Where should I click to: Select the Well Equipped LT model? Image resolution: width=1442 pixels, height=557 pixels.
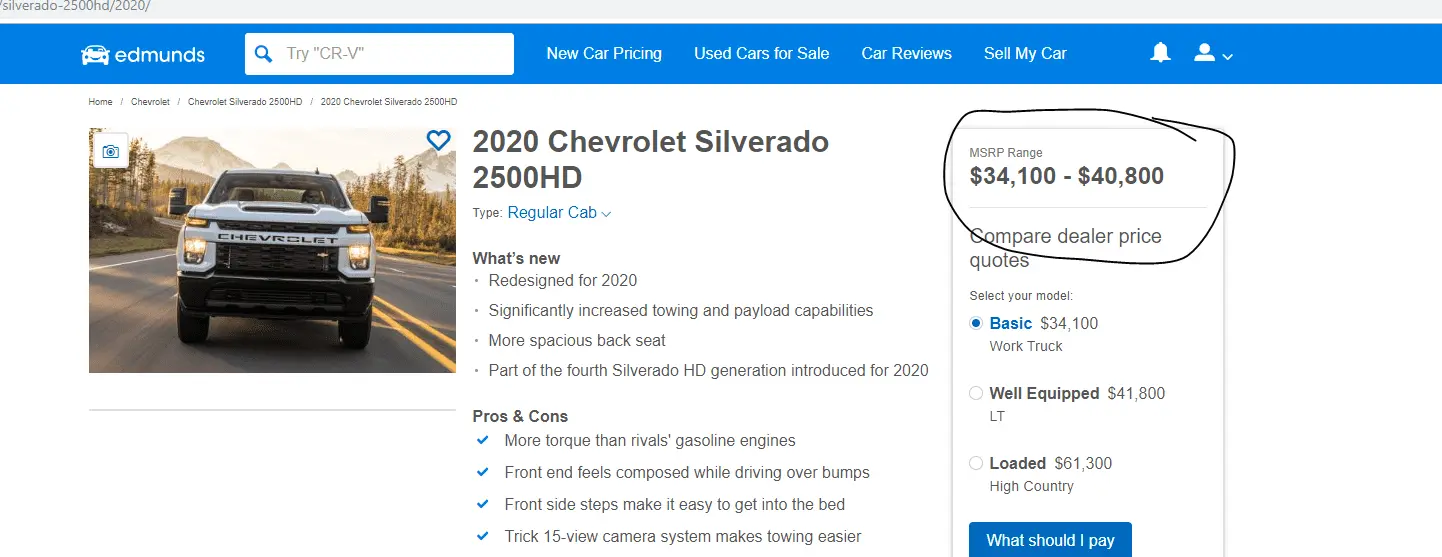coord(976,394)
